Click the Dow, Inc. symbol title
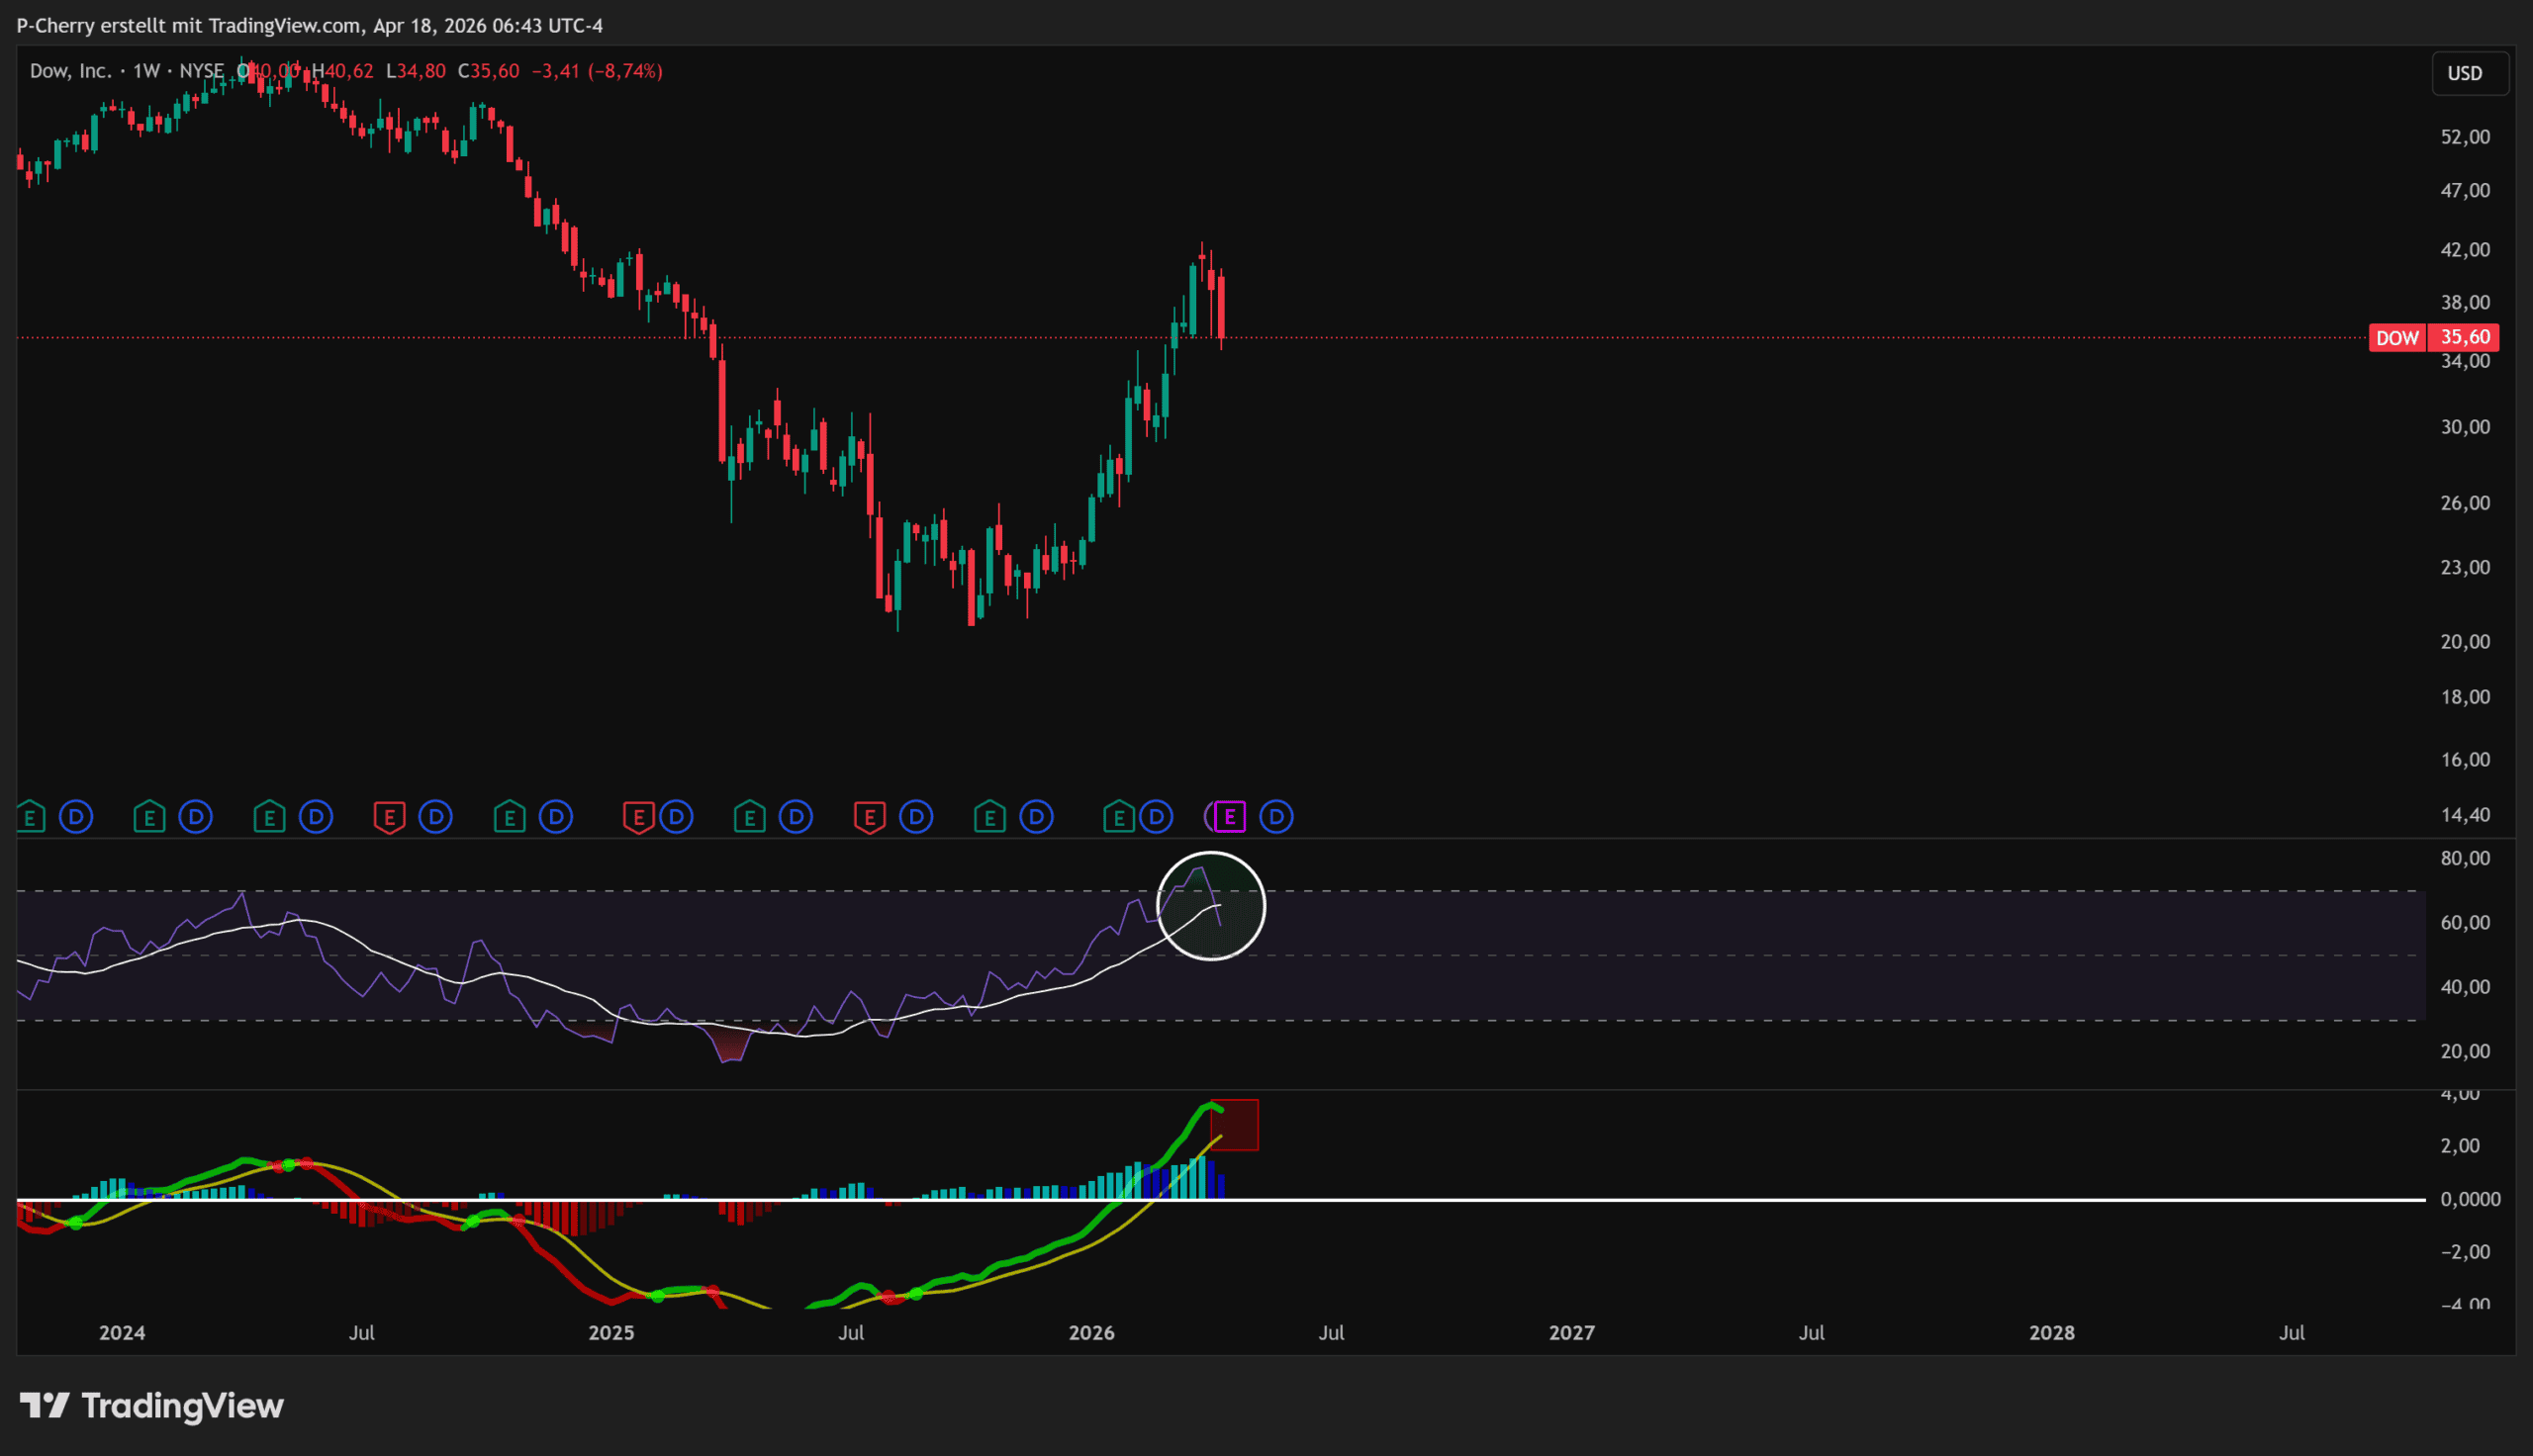 70,71
